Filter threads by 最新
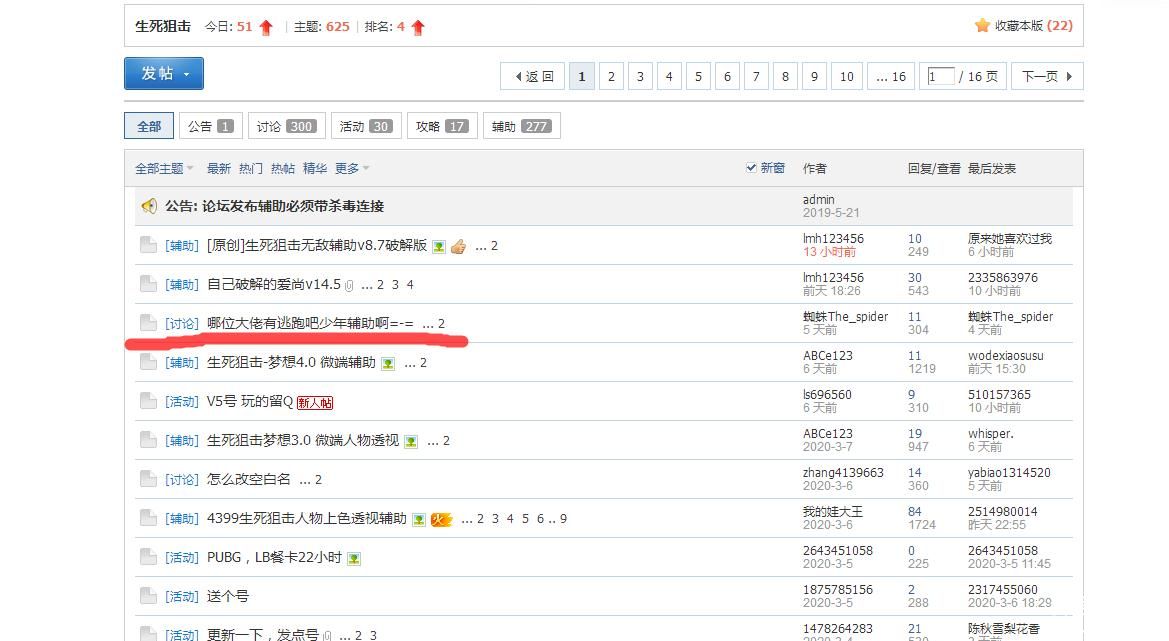 pos(218,168)
